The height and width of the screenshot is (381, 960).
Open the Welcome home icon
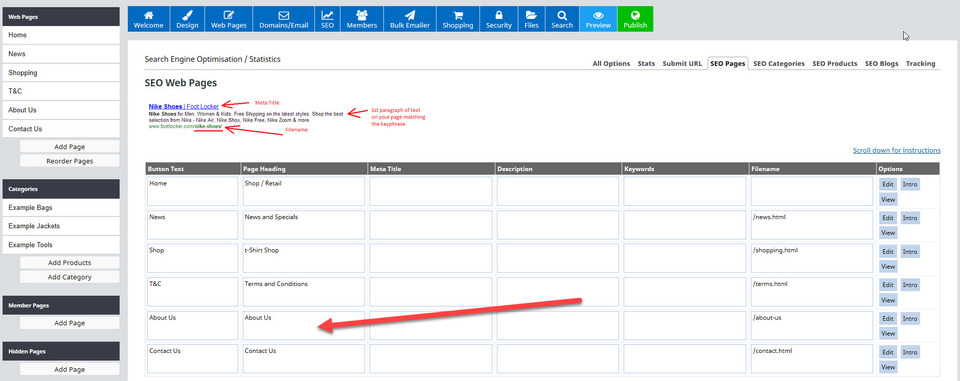[148, 15]
